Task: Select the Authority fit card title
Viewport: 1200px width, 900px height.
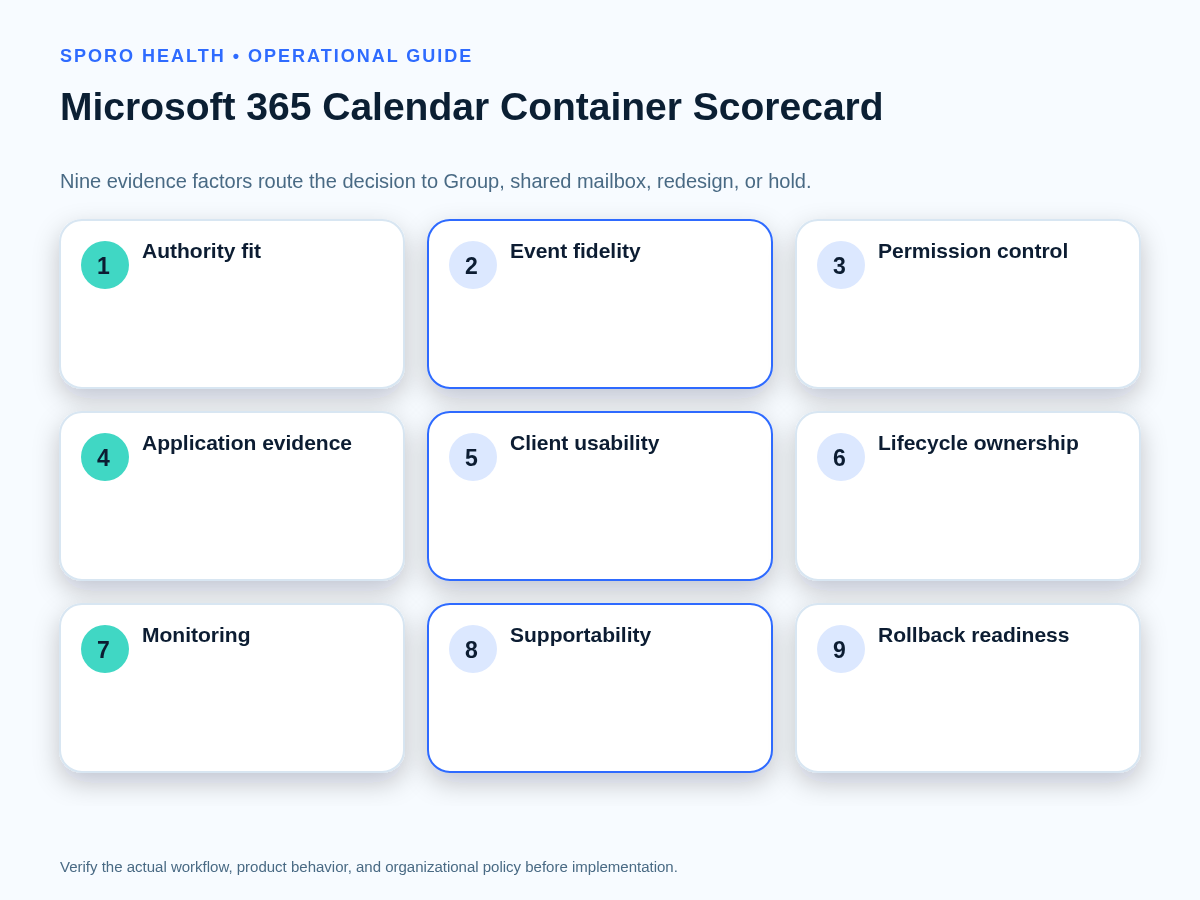Action: 201,251
